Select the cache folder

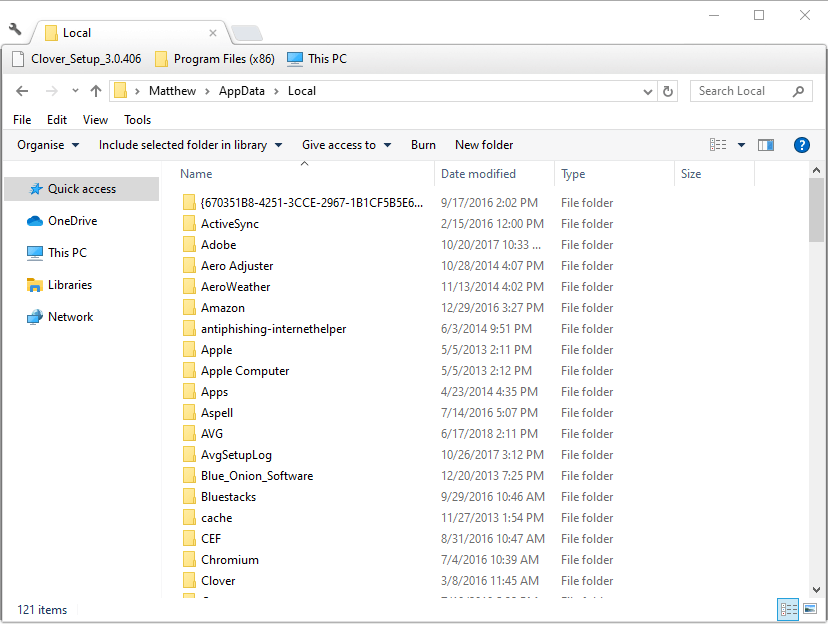coord(217,518)
